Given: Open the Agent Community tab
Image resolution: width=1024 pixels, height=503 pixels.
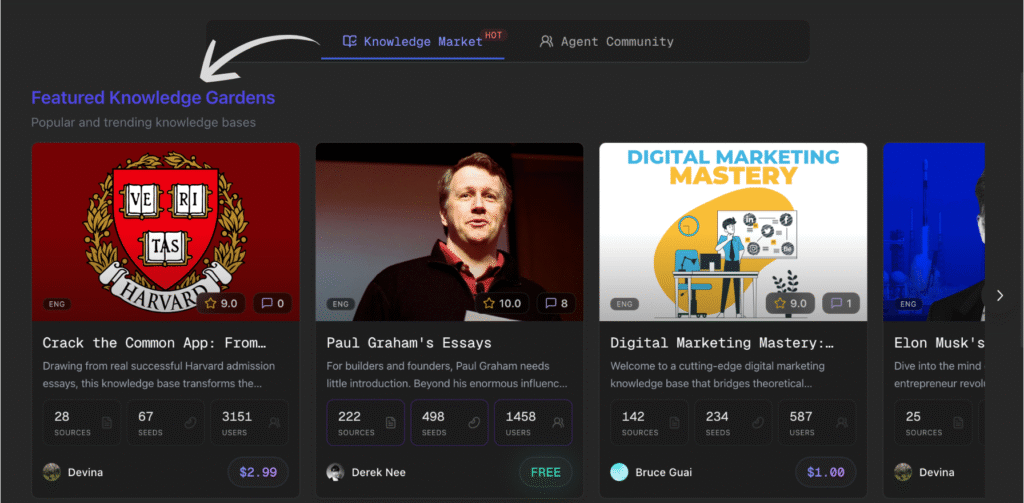Looking at the screenshot, I should tap(607, 42).
